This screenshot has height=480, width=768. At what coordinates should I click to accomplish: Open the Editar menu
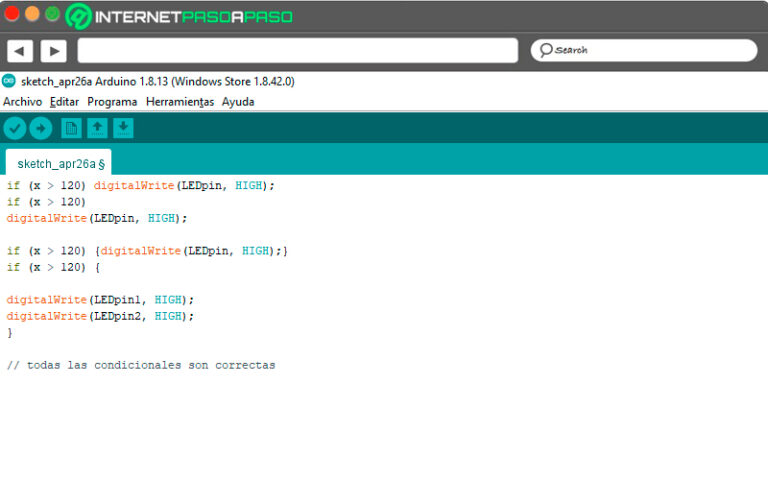pyautogui.click(x=64, y=102)
